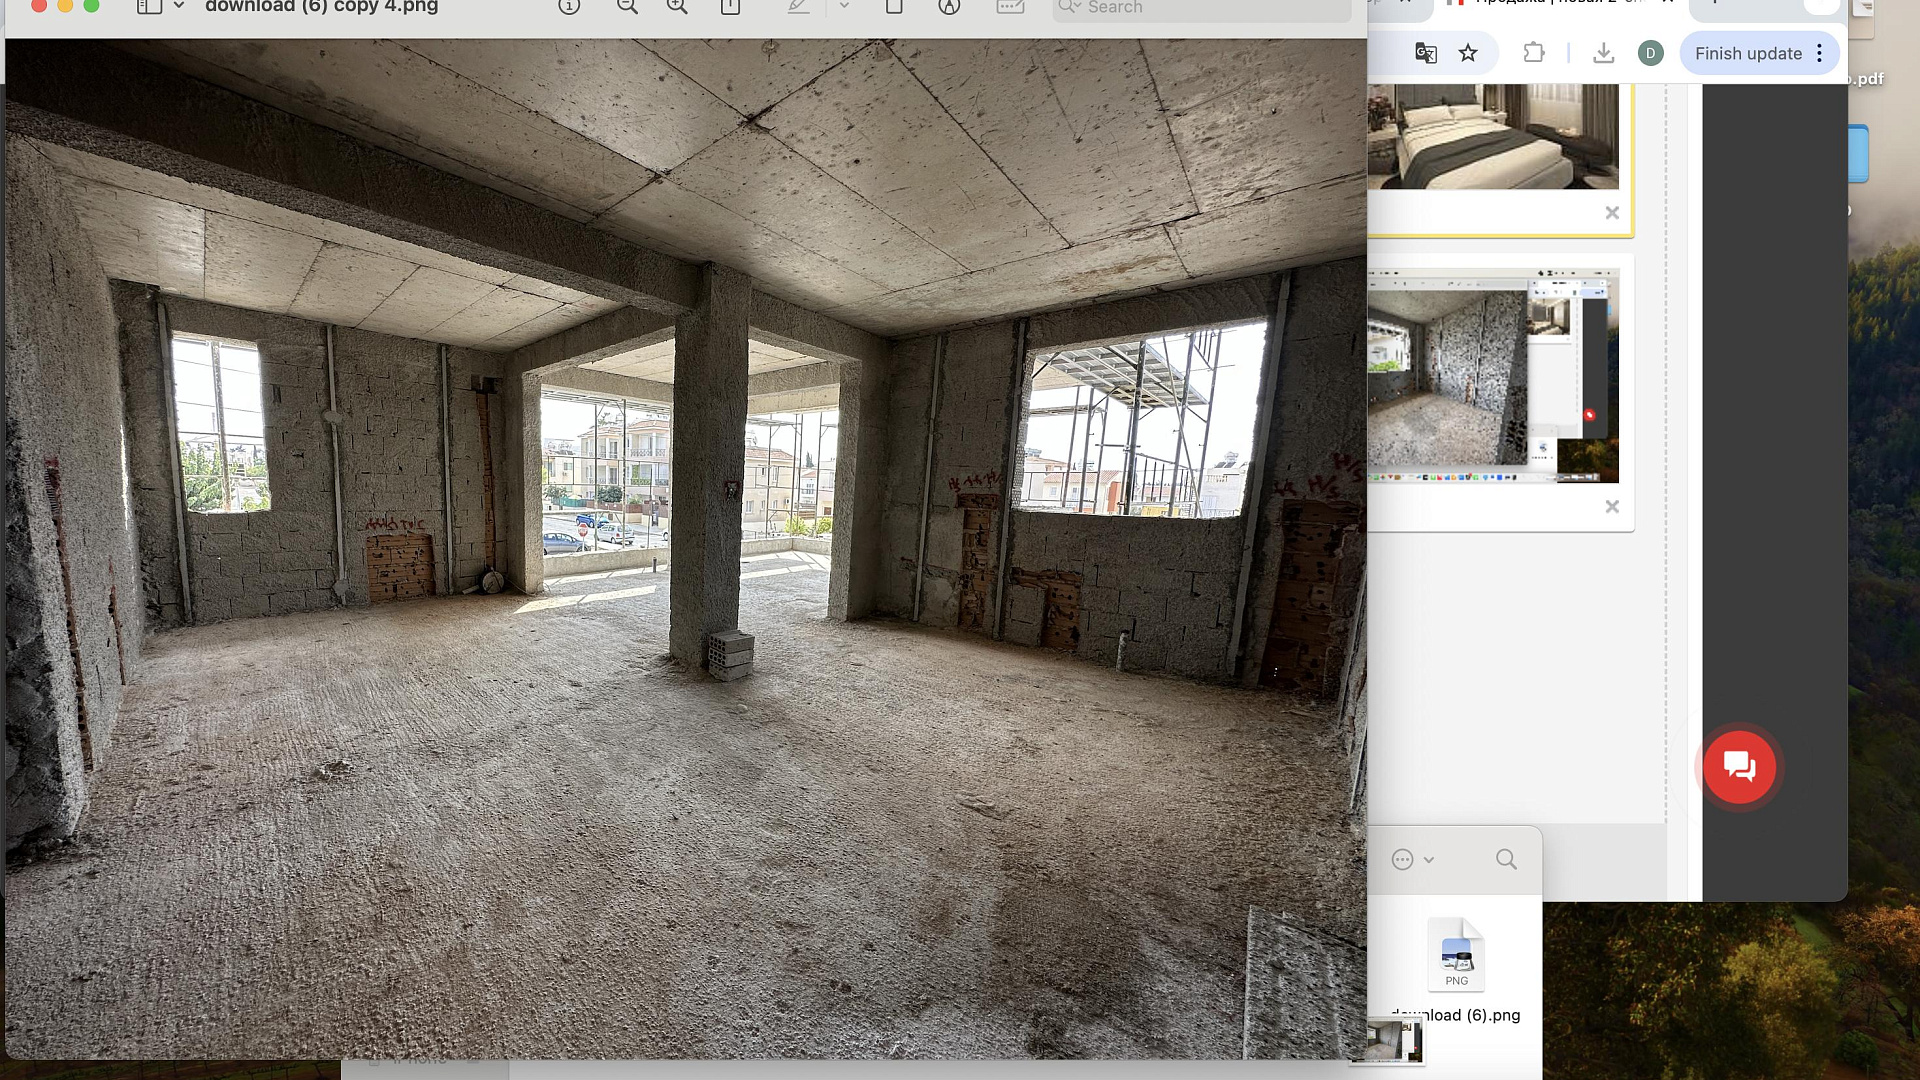Click the share icon in Preview toolbar
This screenshot has width=1920, height=1080.
731,7
